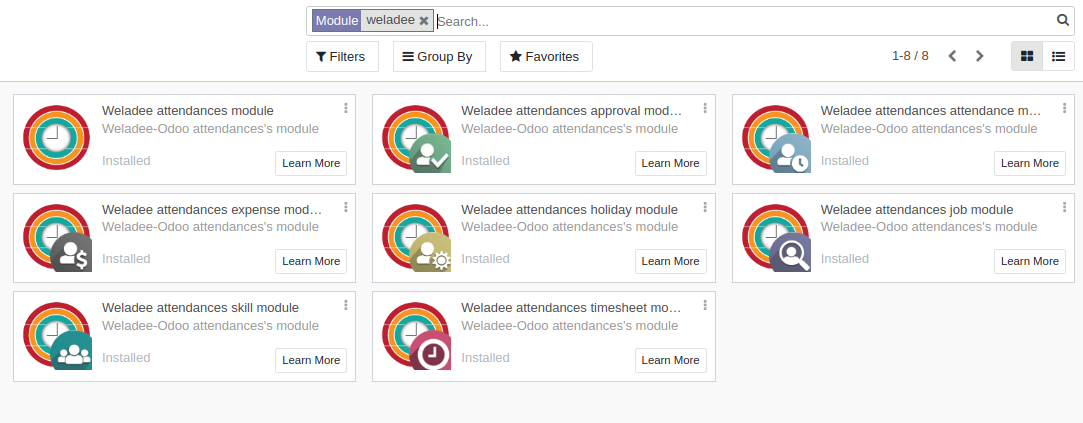Click the Module facet label in search
Screen dimensions: 1083x423
(x=337, y=21)
